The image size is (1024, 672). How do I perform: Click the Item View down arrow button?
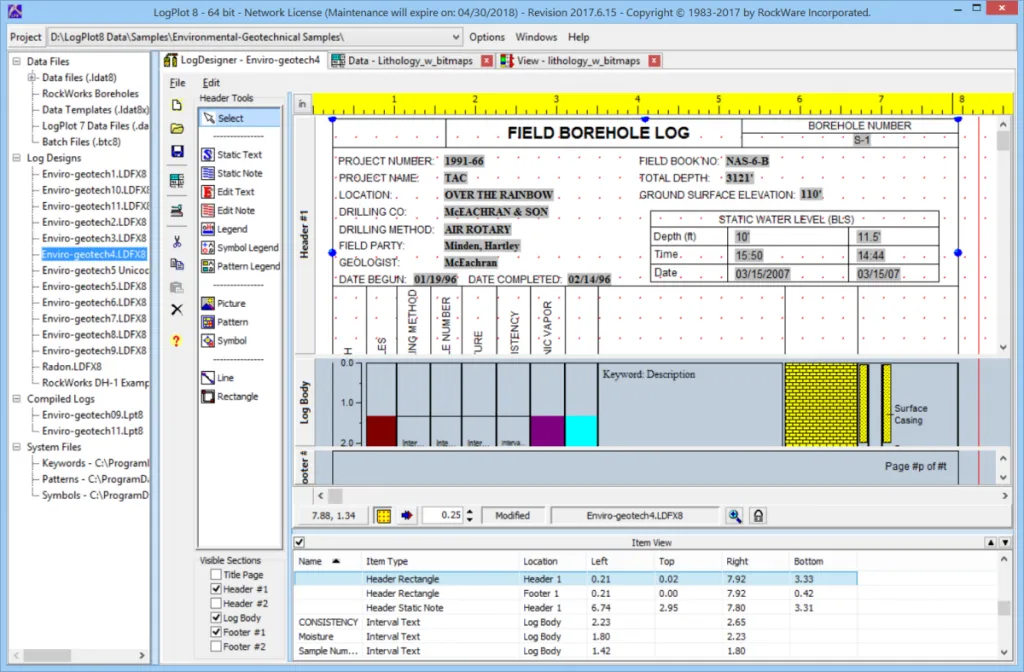tap(1005, 543)
